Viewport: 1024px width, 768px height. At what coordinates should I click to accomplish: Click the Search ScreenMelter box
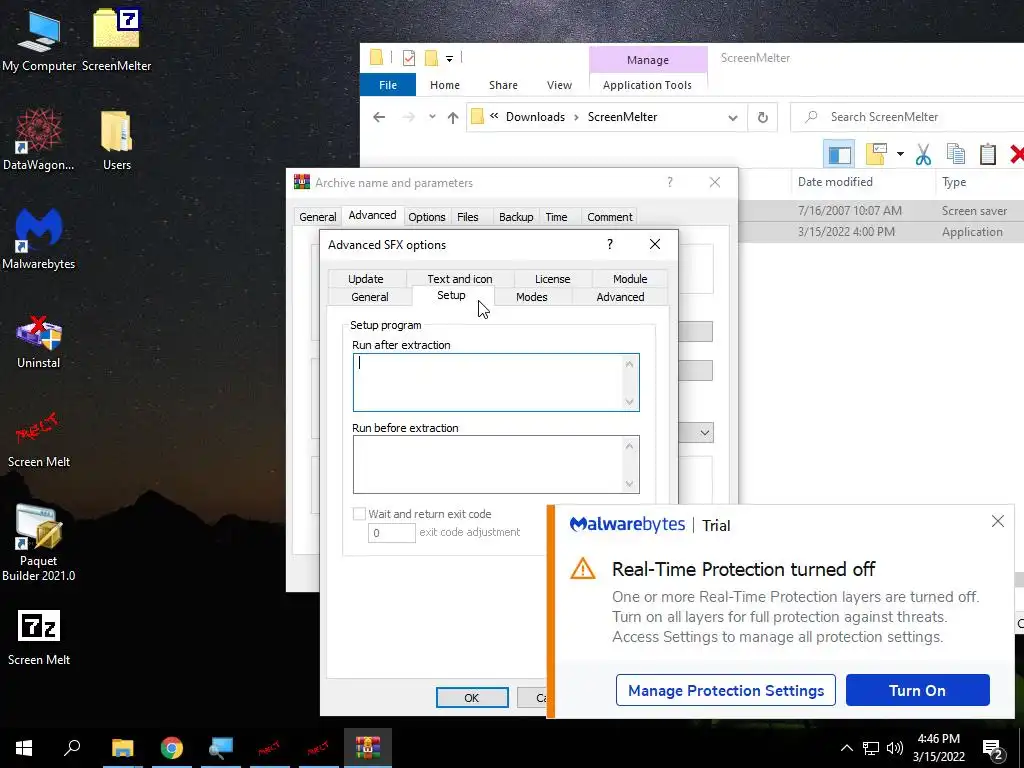click(x=908, y=117)
